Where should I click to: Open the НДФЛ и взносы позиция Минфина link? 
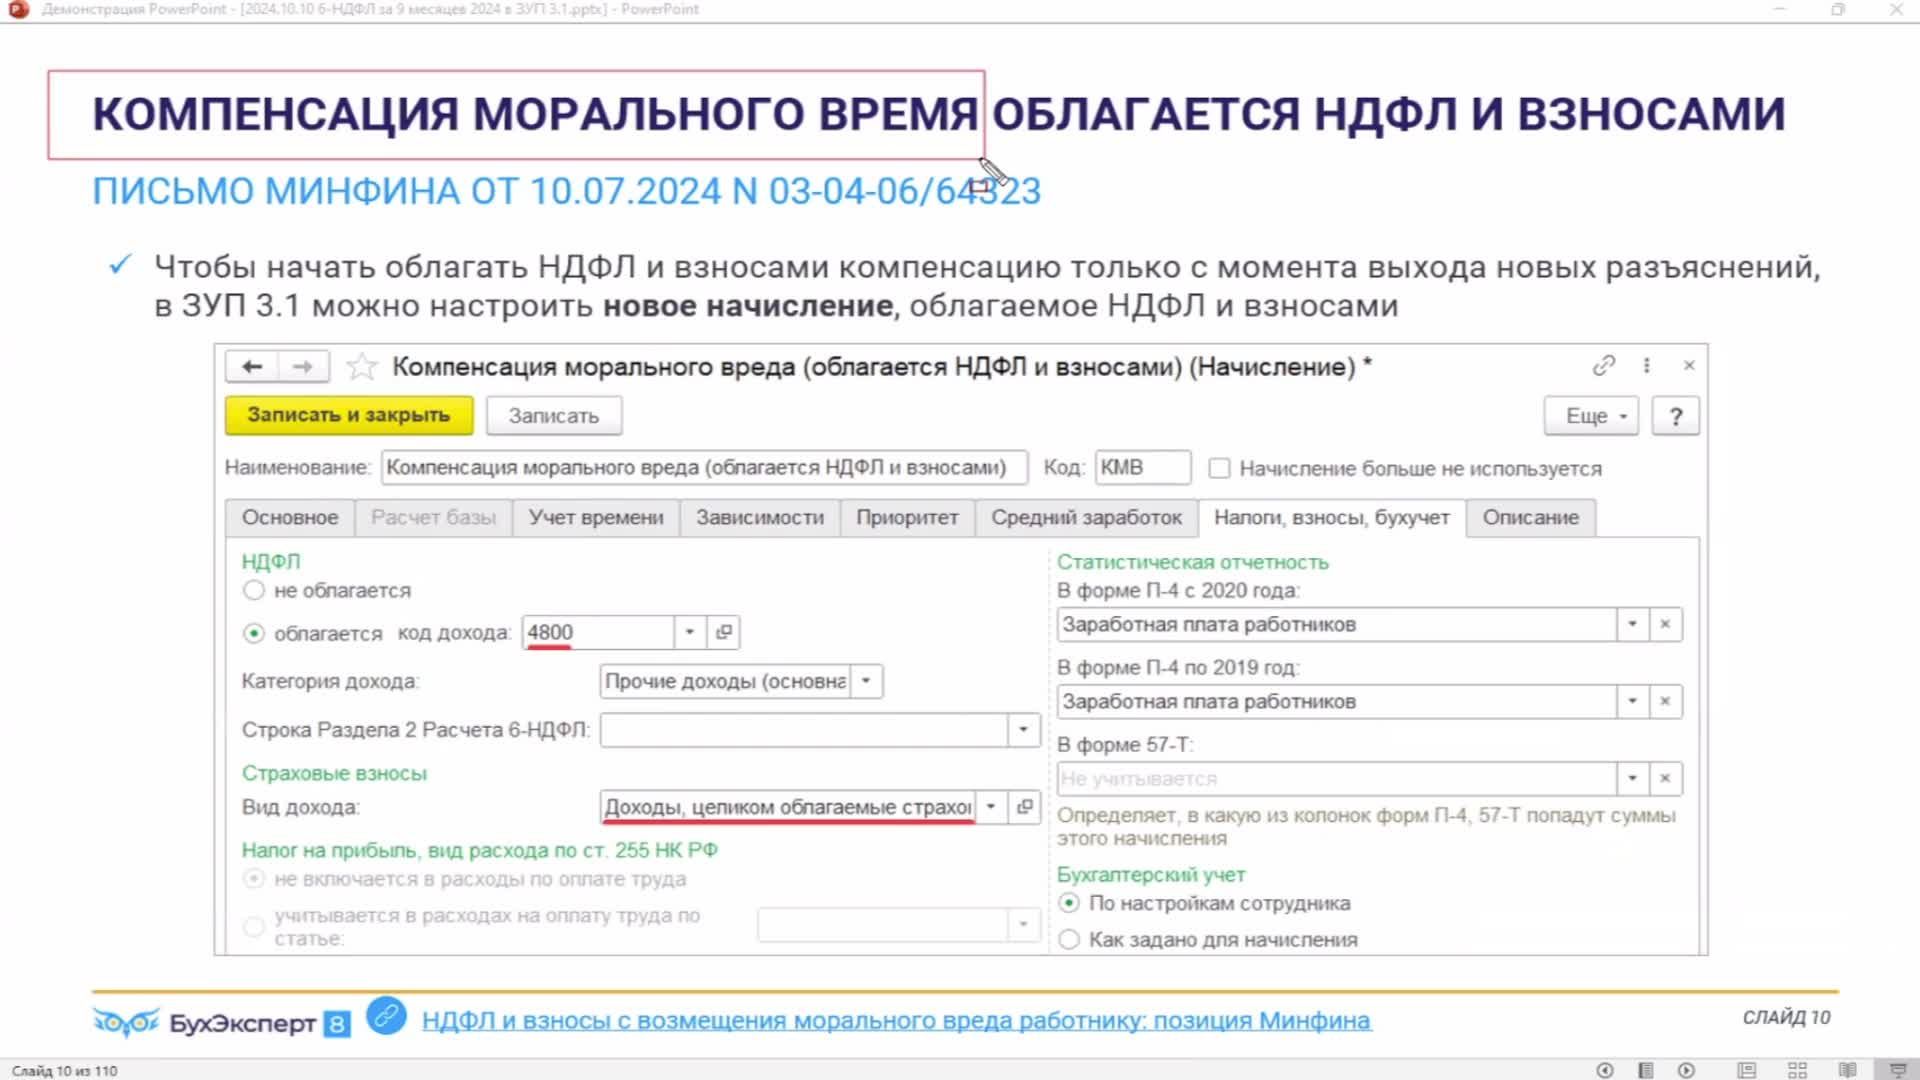tap(896, 1021)
